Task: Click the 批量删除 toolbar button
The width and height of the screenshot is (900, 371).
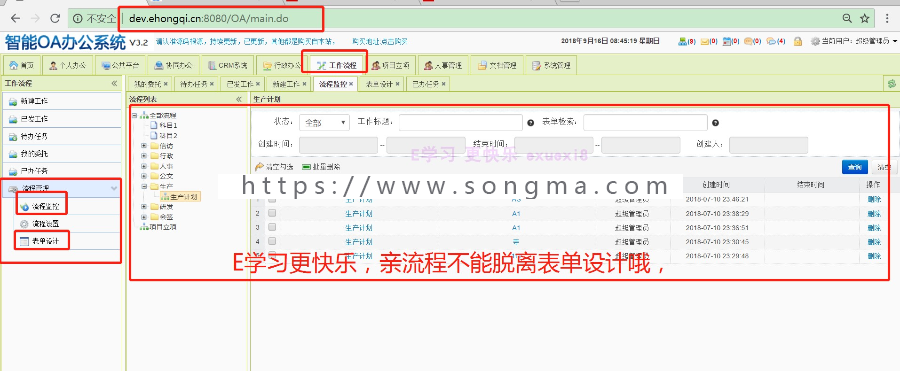Action: click(x=321, y=167)
